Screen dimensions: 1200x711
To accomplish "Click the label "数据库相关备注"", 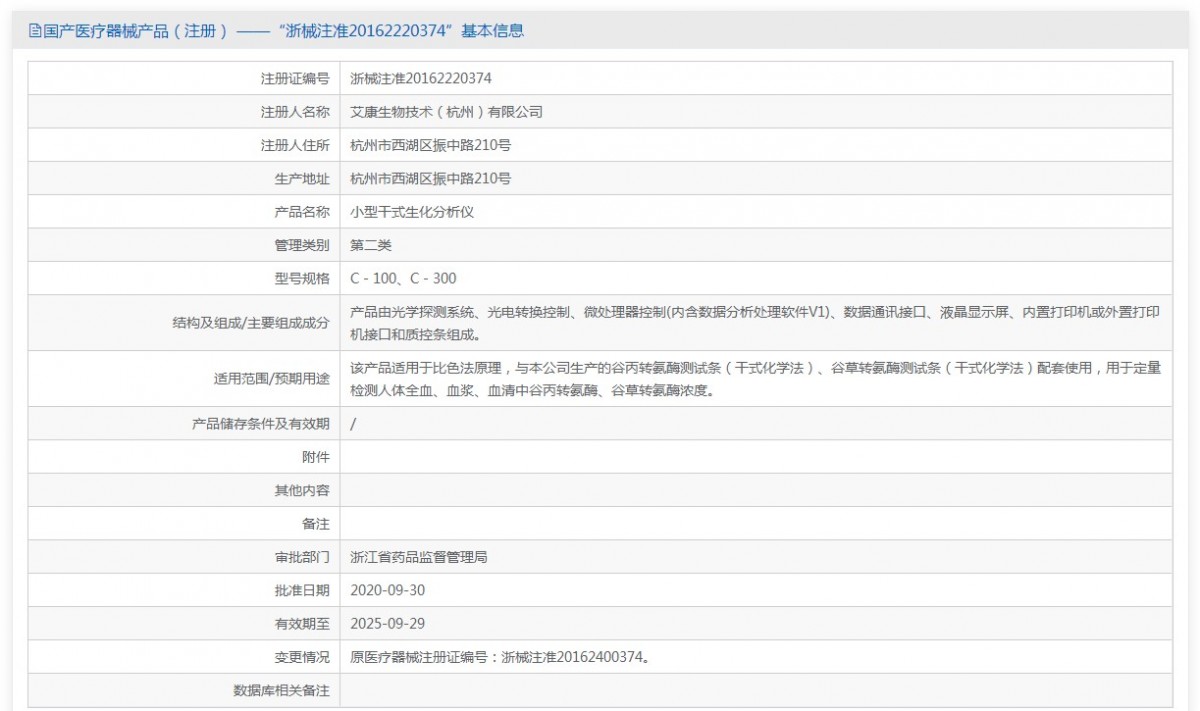I will point(281,691).
